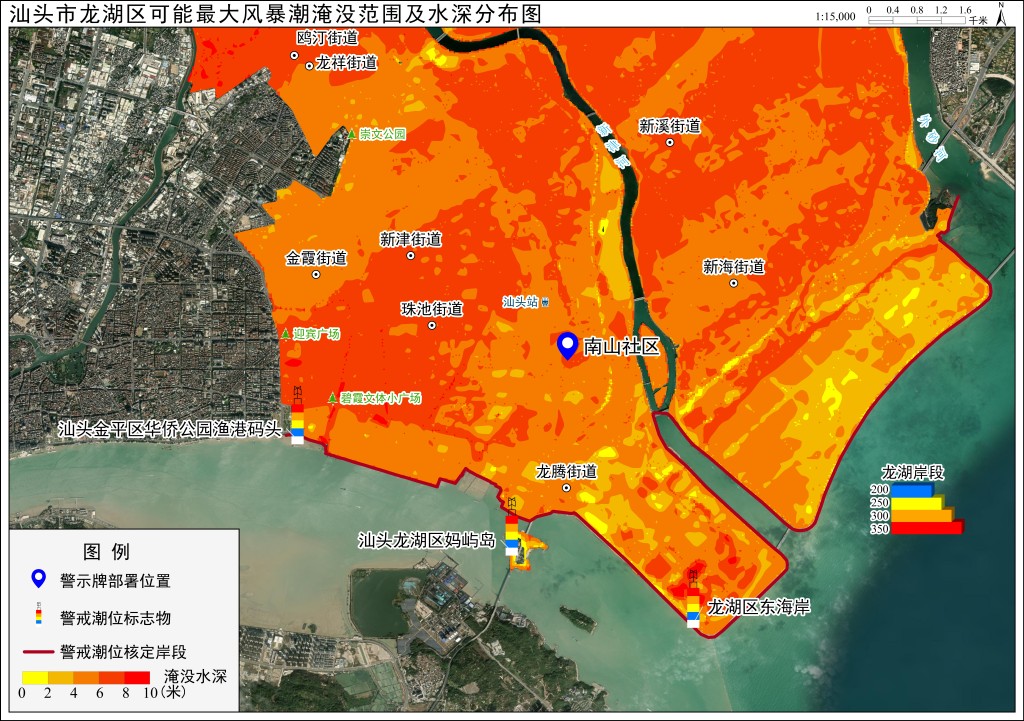Click the 碧霞文体小广场 label
Viewport: 1024px width, 721px height.
[x=381, y=398]
